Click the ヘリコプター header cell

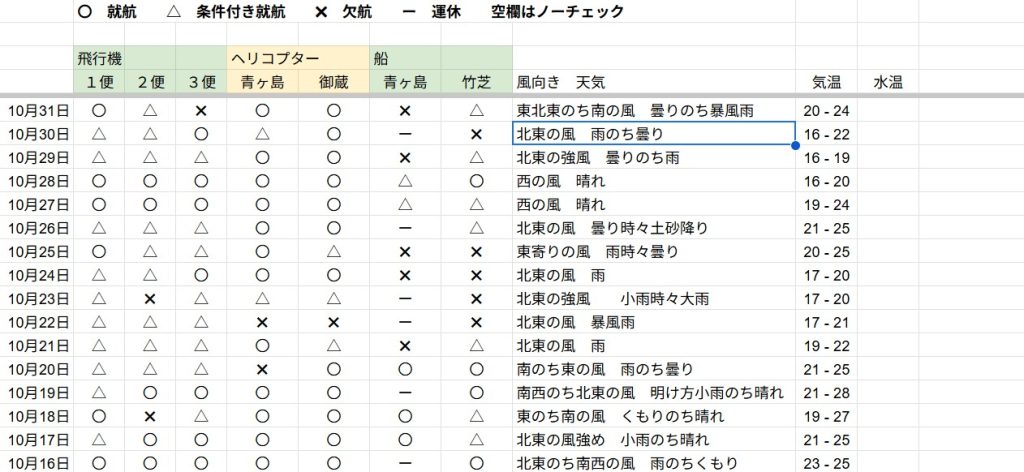point(276,58)
